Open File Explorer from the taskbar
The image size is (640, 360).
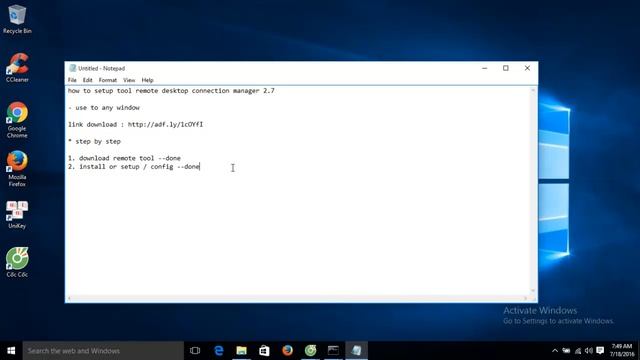pos(242,351)
